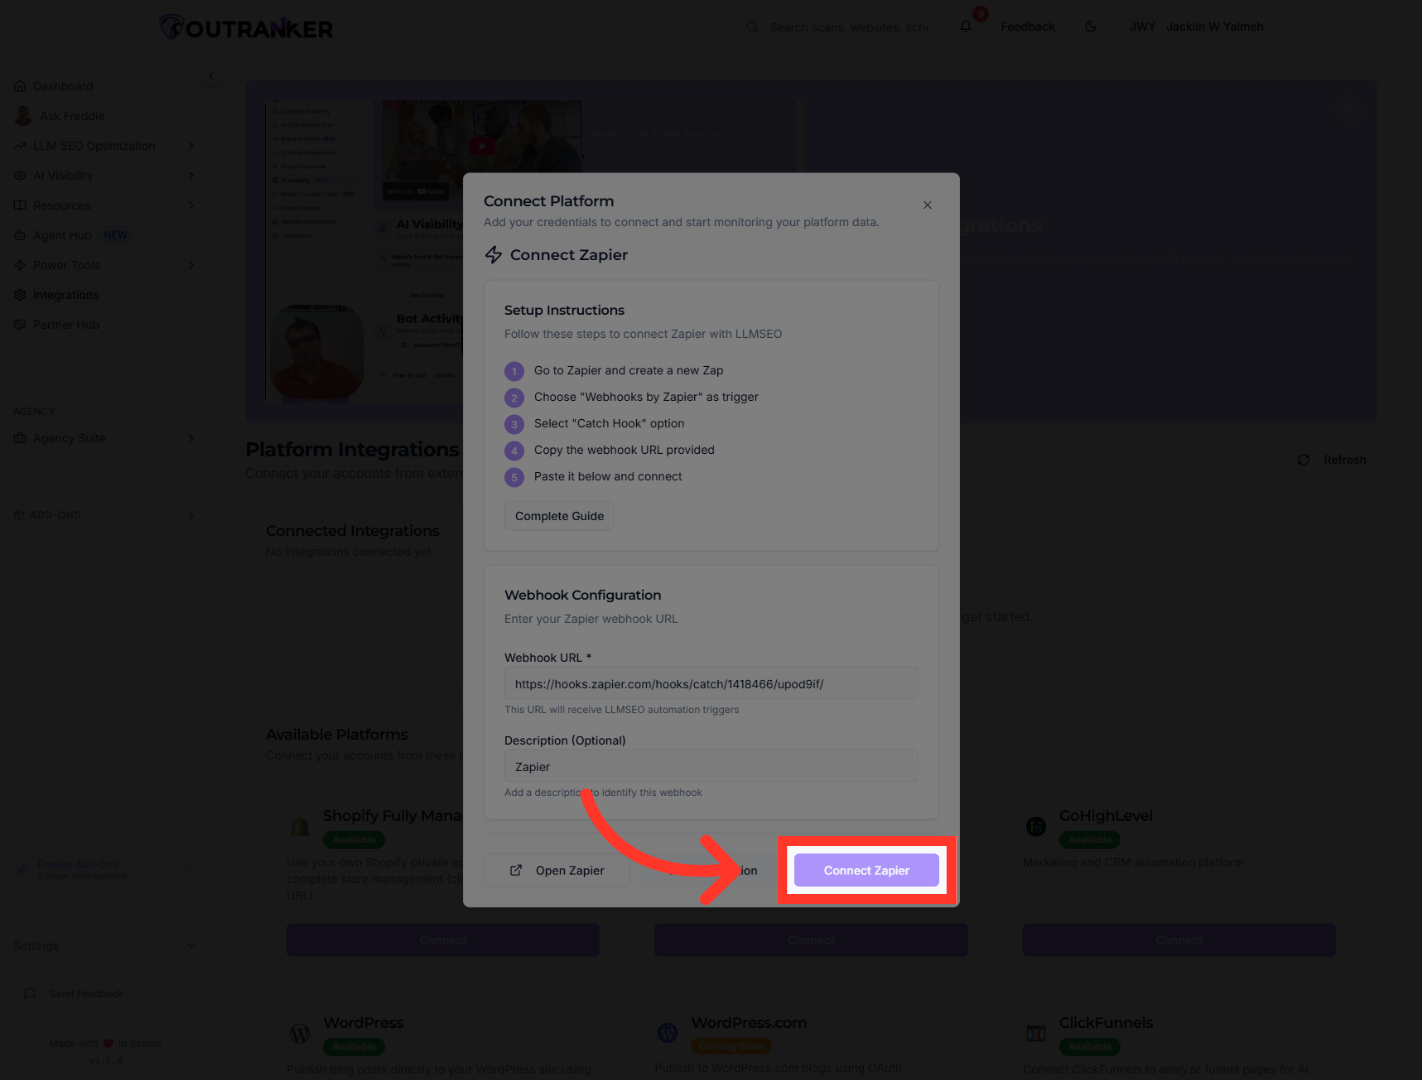Expand the Settings section in the sidebar
This screenshot has height=1080, width=1422.
coord(191,946)
